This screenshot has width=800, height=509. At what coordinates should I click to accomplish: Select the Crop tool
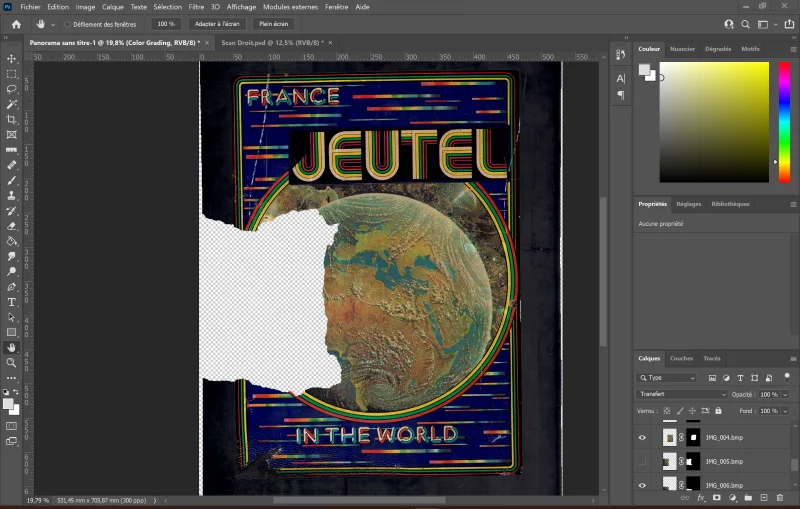pyautogui.click(x=12, y=119)
